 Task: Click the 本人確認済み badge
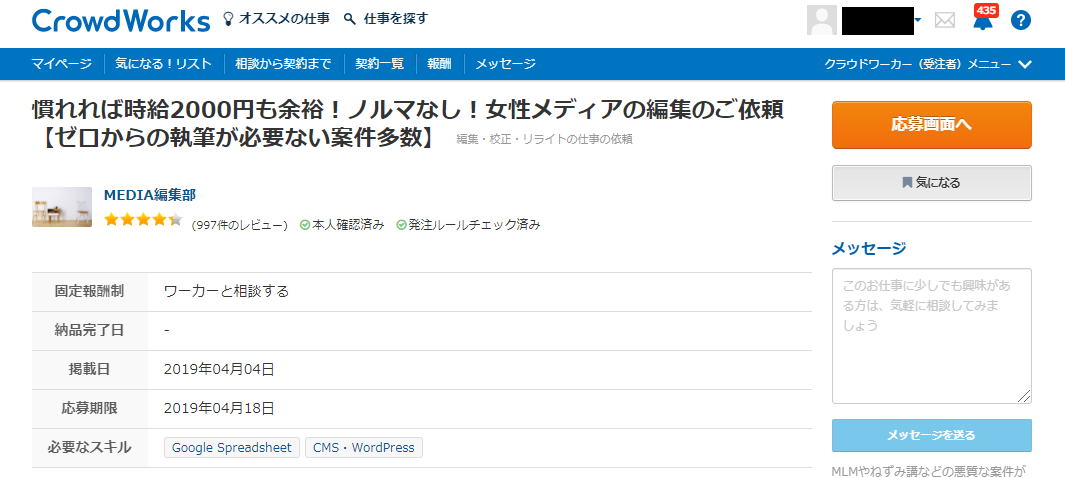pos(342,225)
